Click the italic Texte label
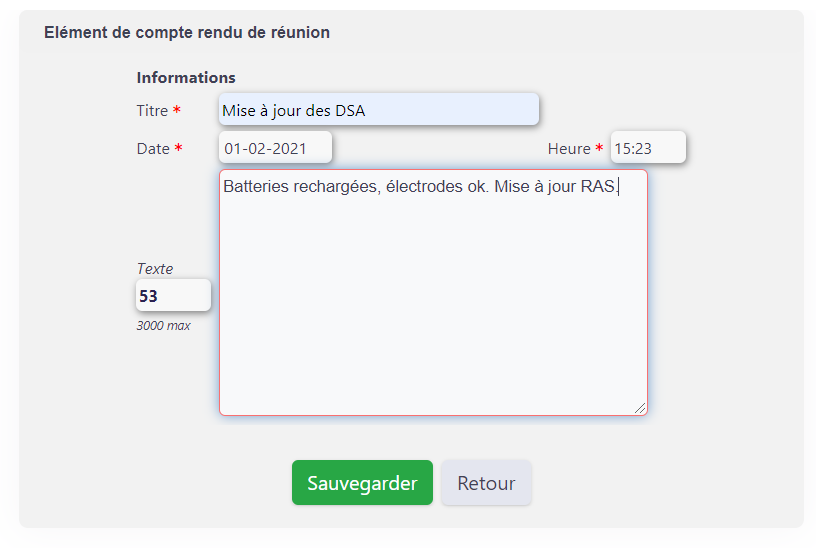The image size is (816, 548). coord(155,269)
